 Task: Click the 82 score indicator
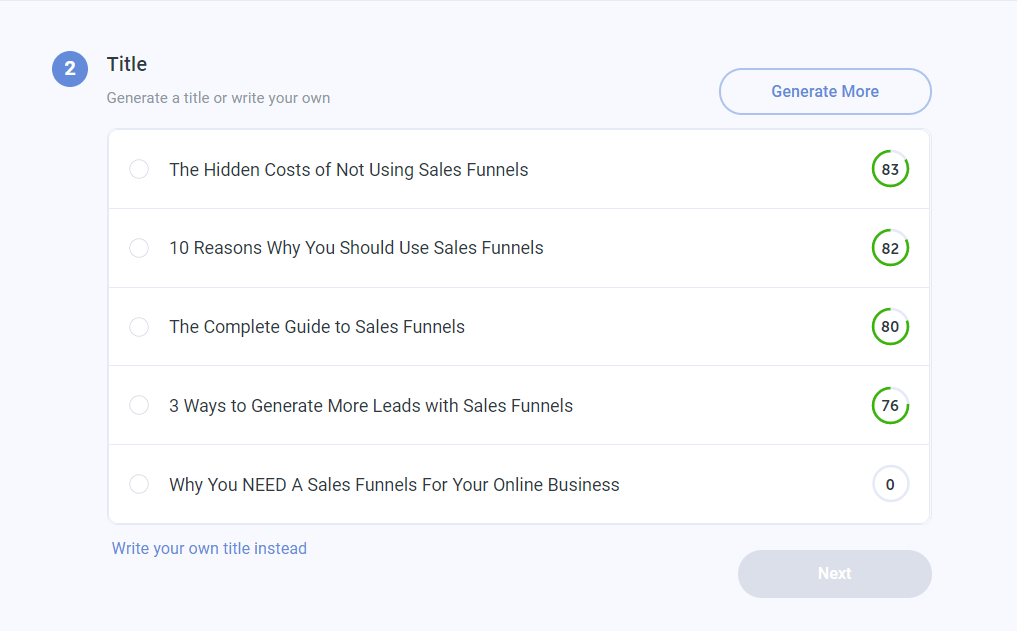pyautogui.click(x=890, y=248)
